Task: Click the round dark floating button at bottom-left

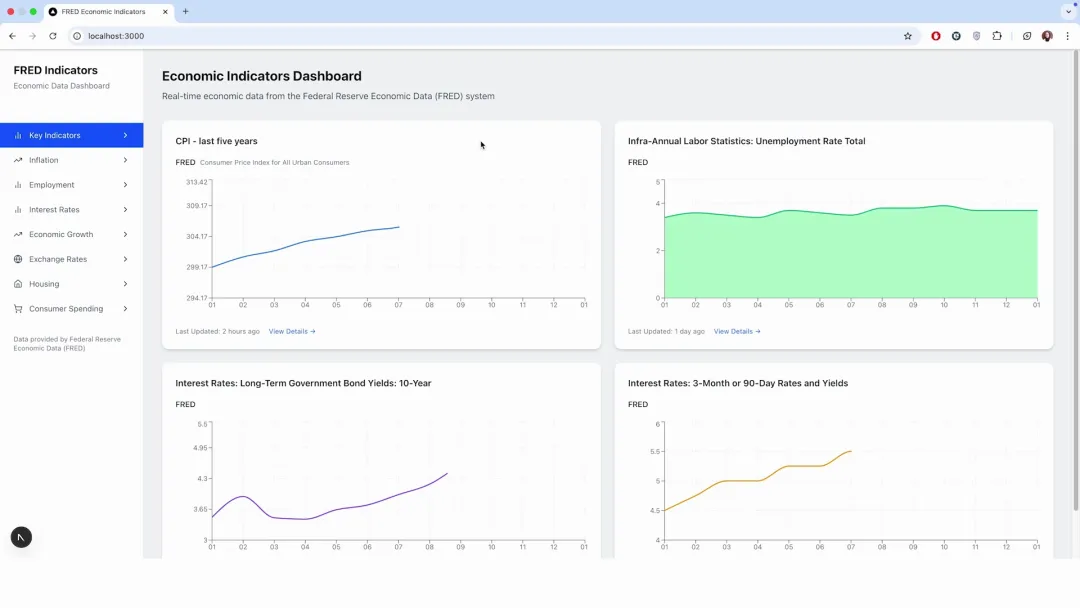Action: [21, 537]
